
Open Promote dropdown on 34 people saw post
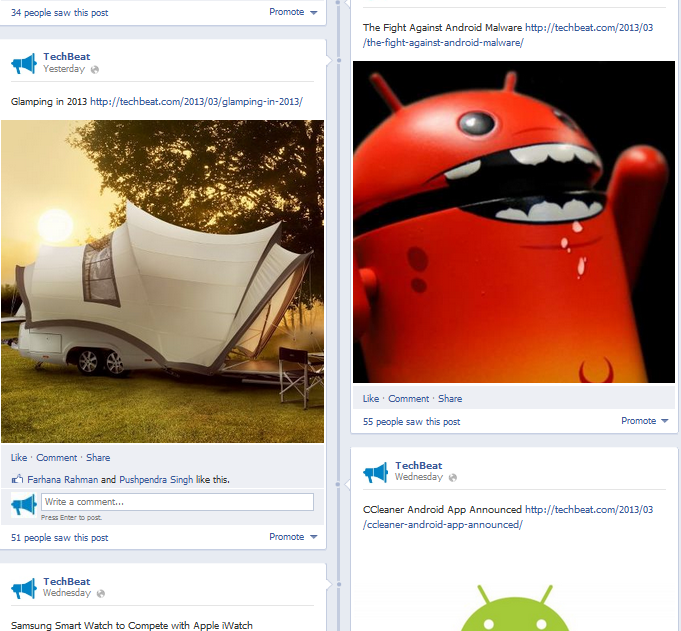coord(293,12)
